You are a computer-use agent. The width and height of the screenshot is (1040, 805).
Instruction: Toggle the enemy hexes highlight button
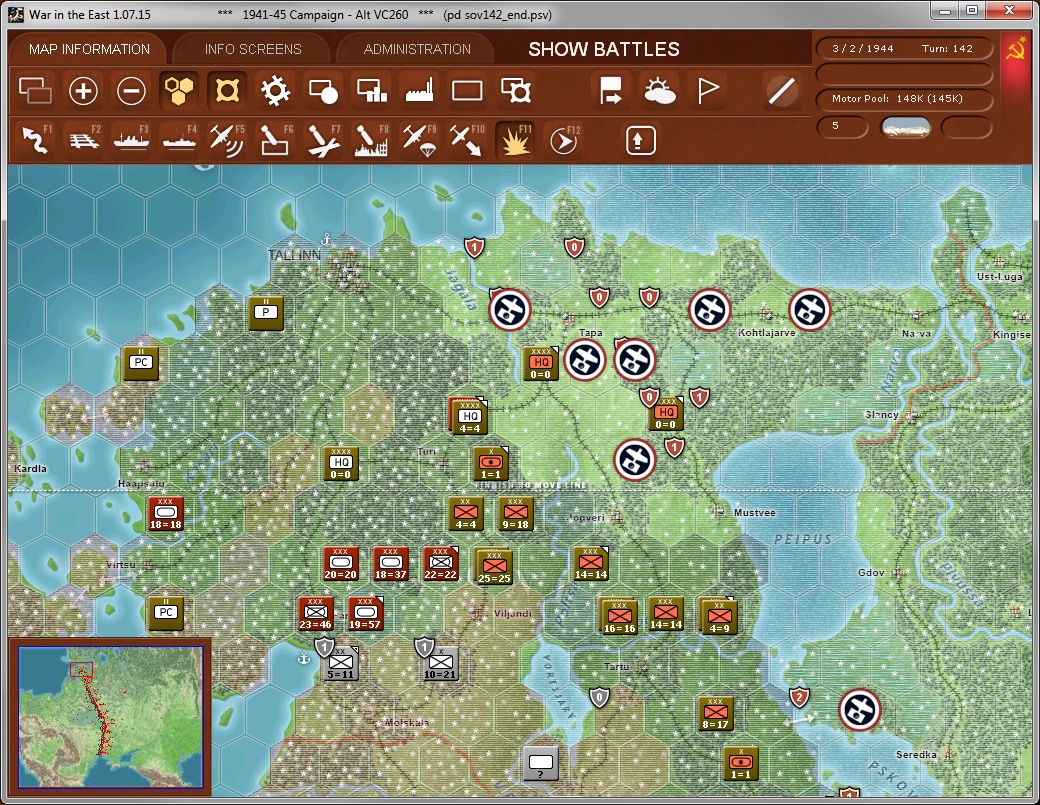click(x=227, y=91)
